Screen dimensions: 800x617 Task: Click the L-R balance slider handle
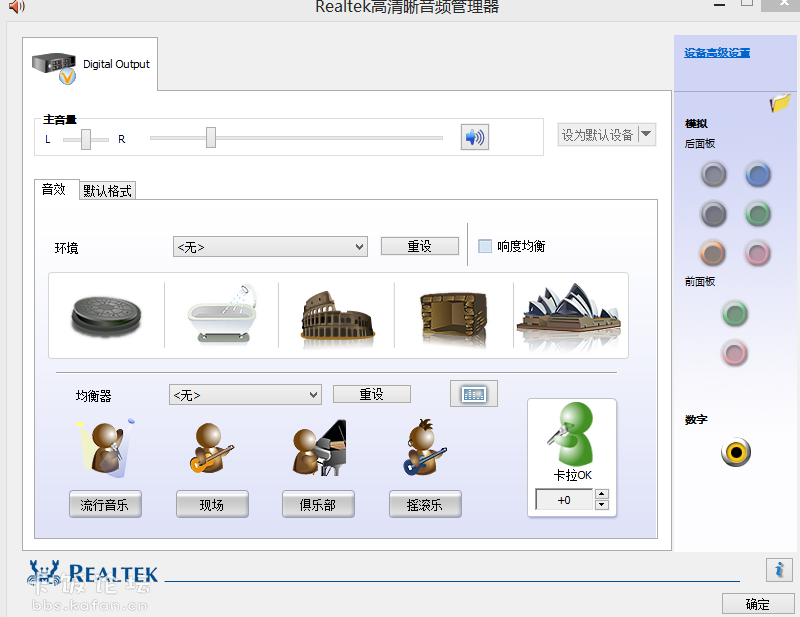(86, 139)
